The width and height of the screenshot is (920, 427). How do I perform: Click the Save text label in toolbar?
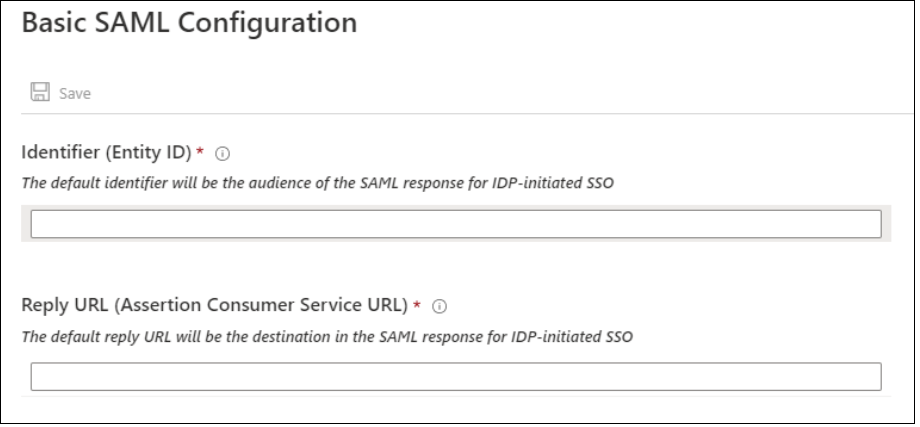pos(75,93)
